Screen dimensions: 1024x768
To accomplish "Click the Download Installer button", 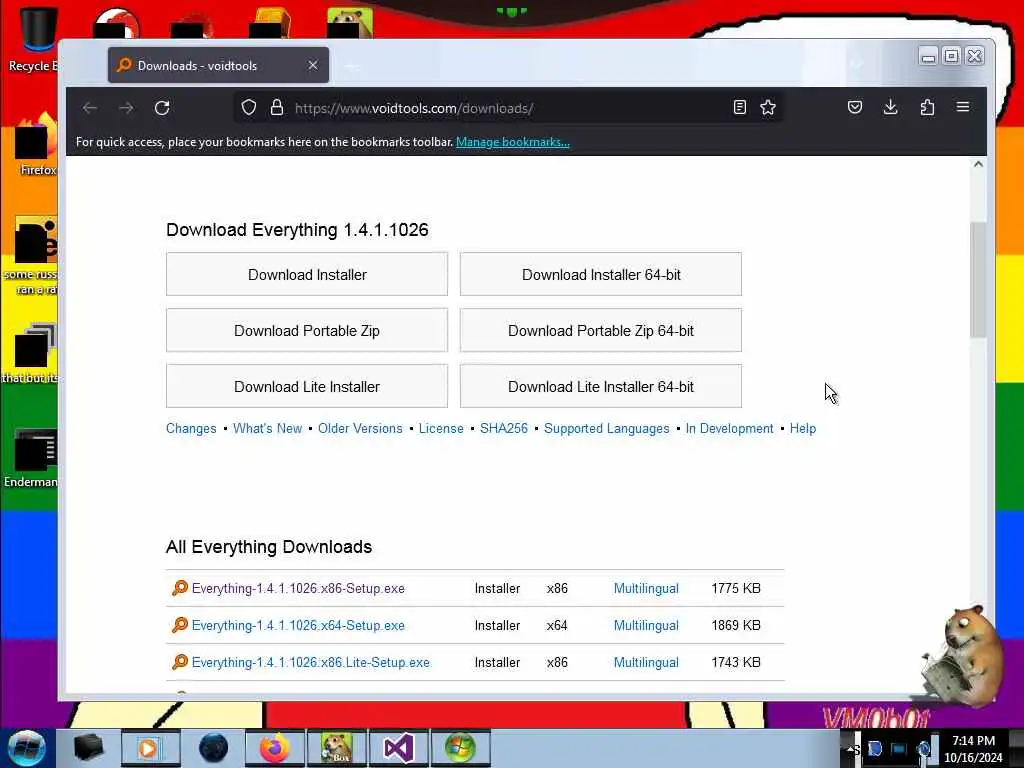I will (307, 274).
